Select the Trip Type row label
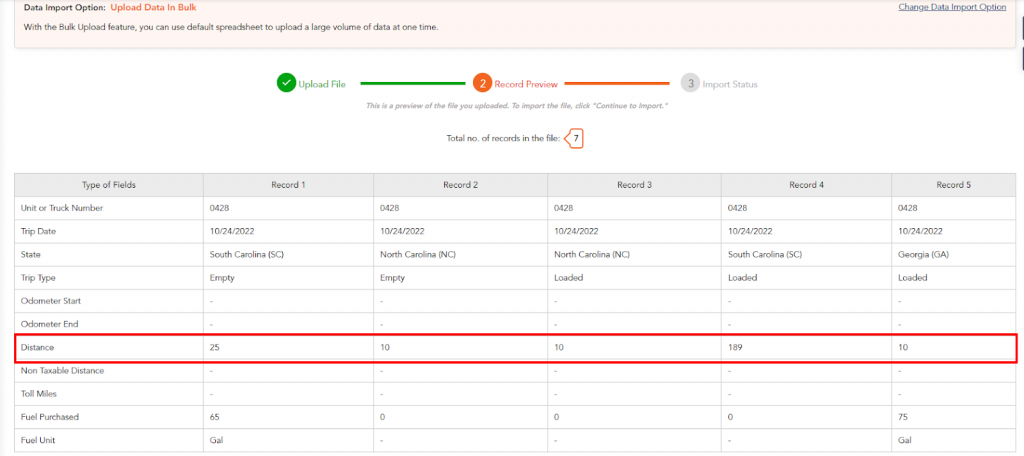The image size is (1024, 456). 40,278
